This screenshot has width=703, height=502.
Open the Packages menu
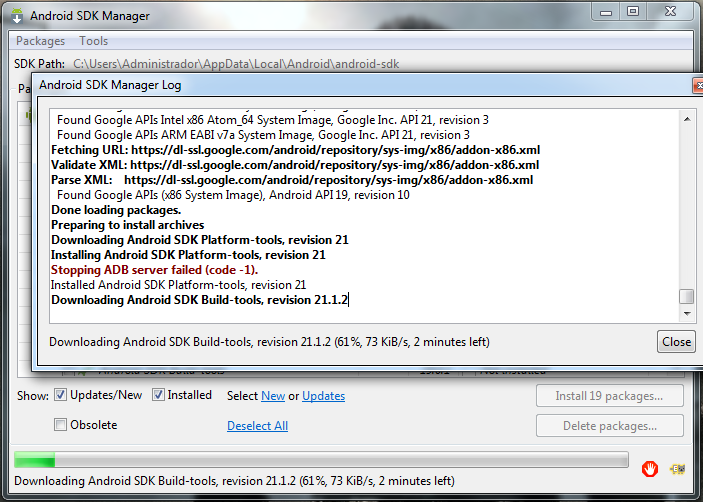coord(40,41)
